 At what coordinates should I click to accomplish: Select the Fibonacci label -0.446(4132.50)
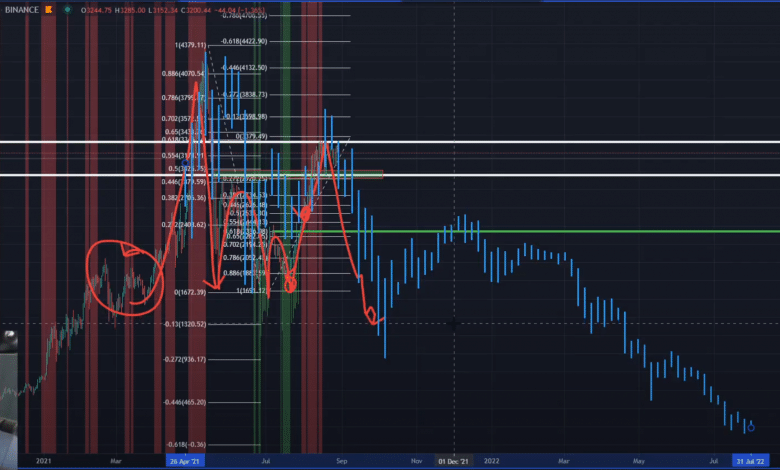click(x=244, y=67)
